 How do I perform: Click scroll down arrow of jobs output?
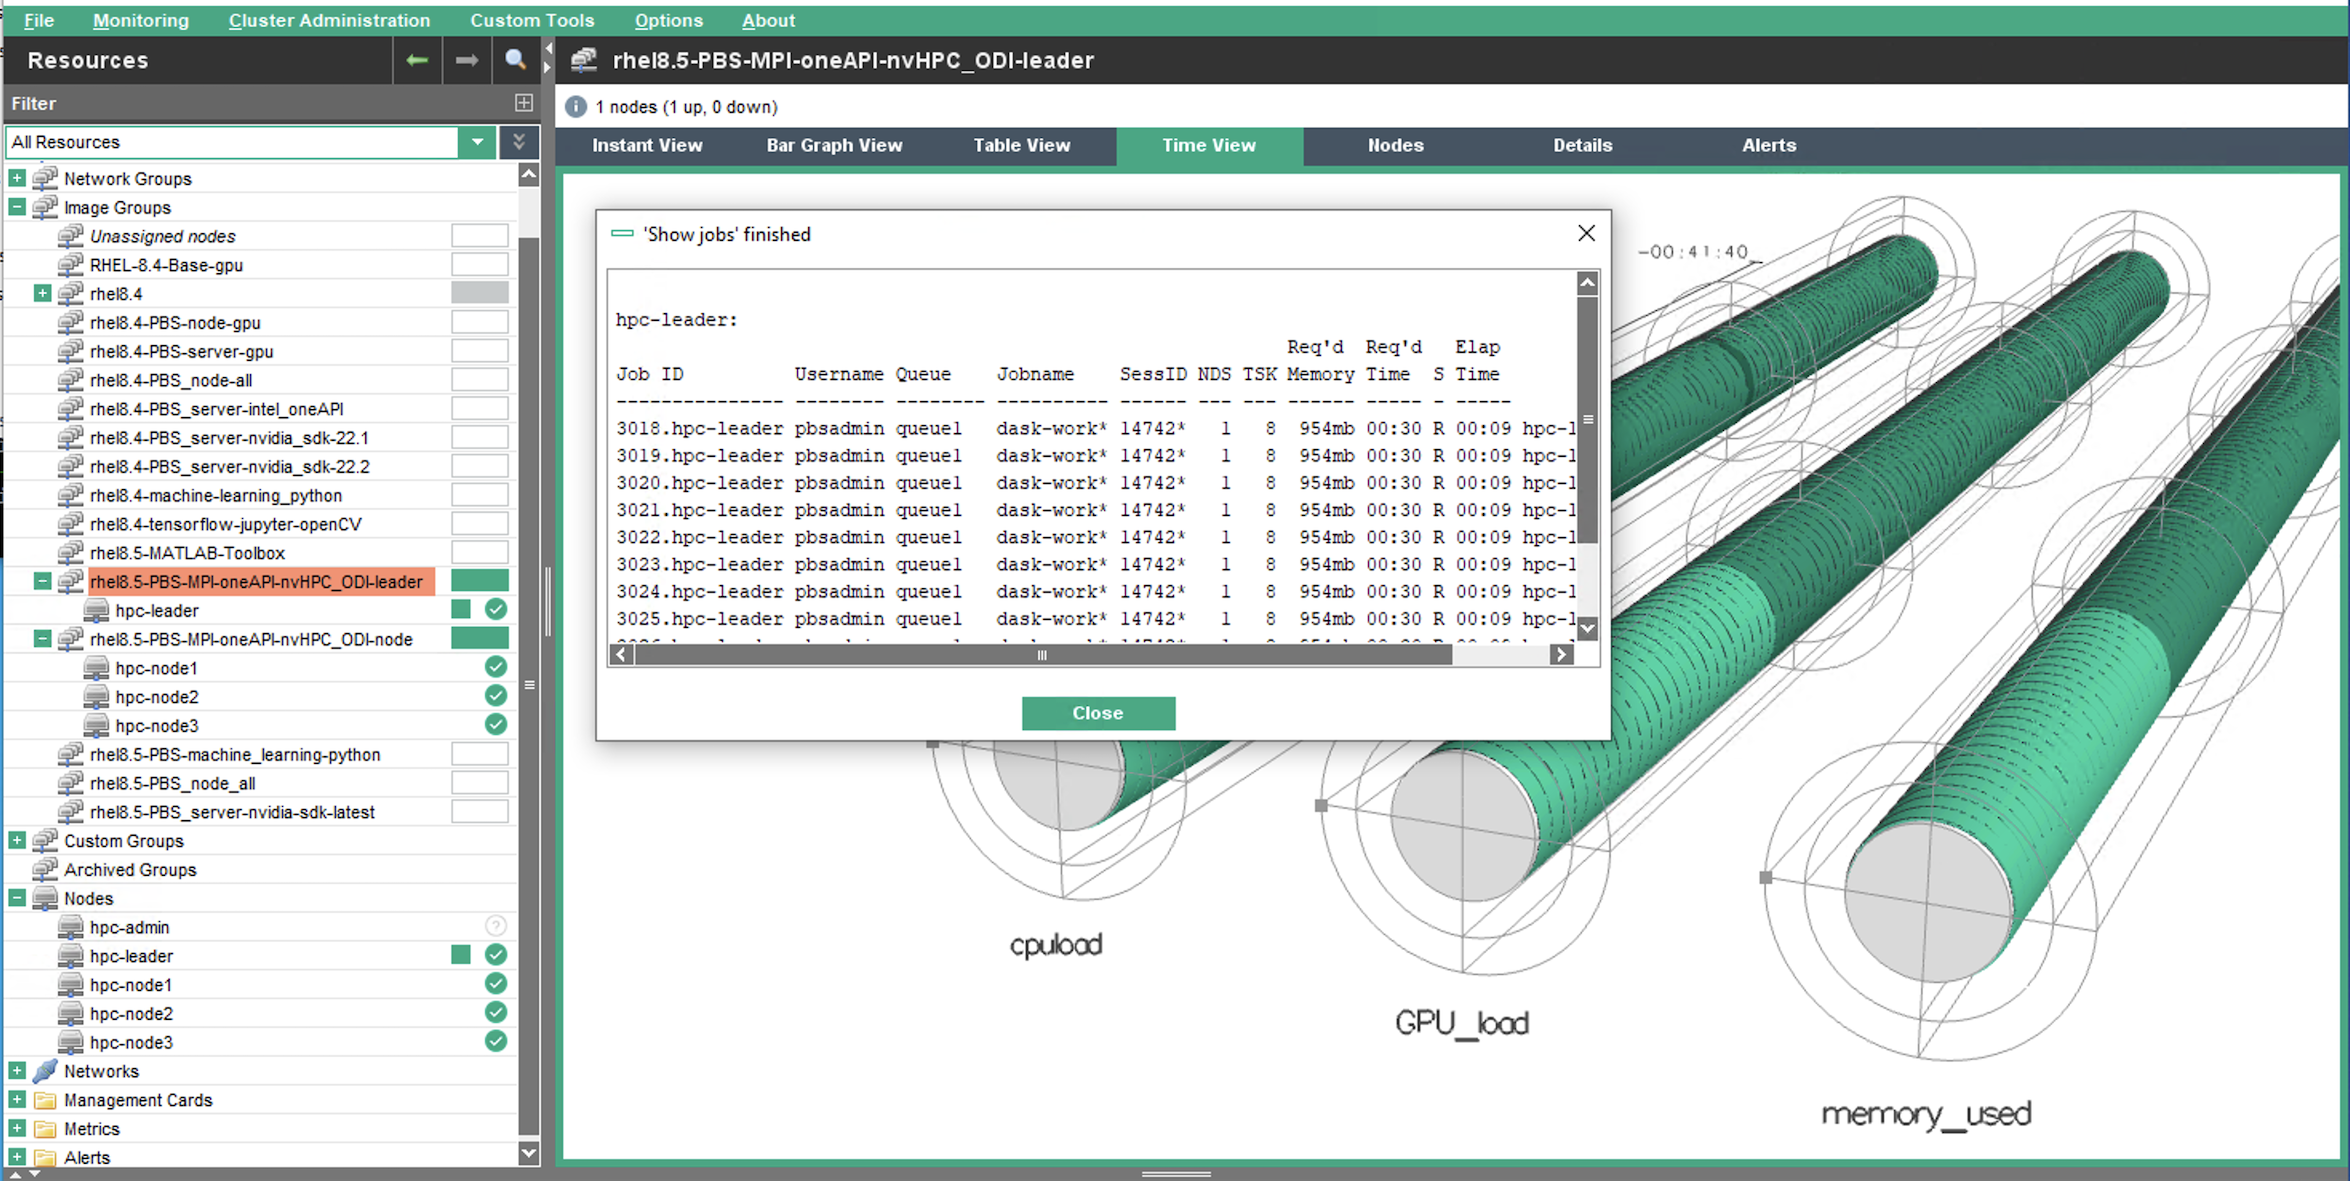(1587, 628)
